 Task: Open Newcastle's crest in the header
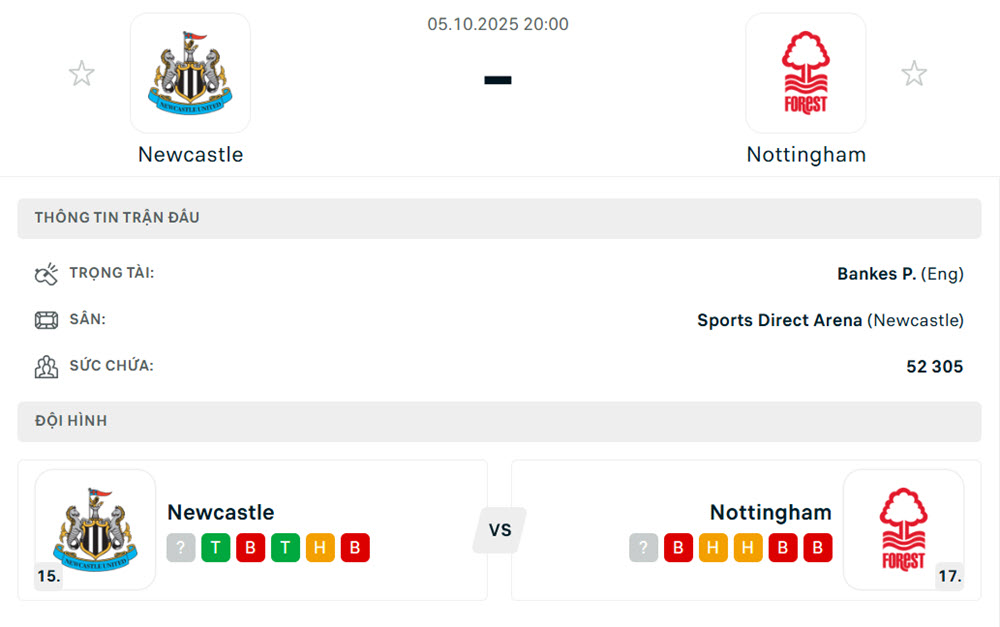coord(190,73)
